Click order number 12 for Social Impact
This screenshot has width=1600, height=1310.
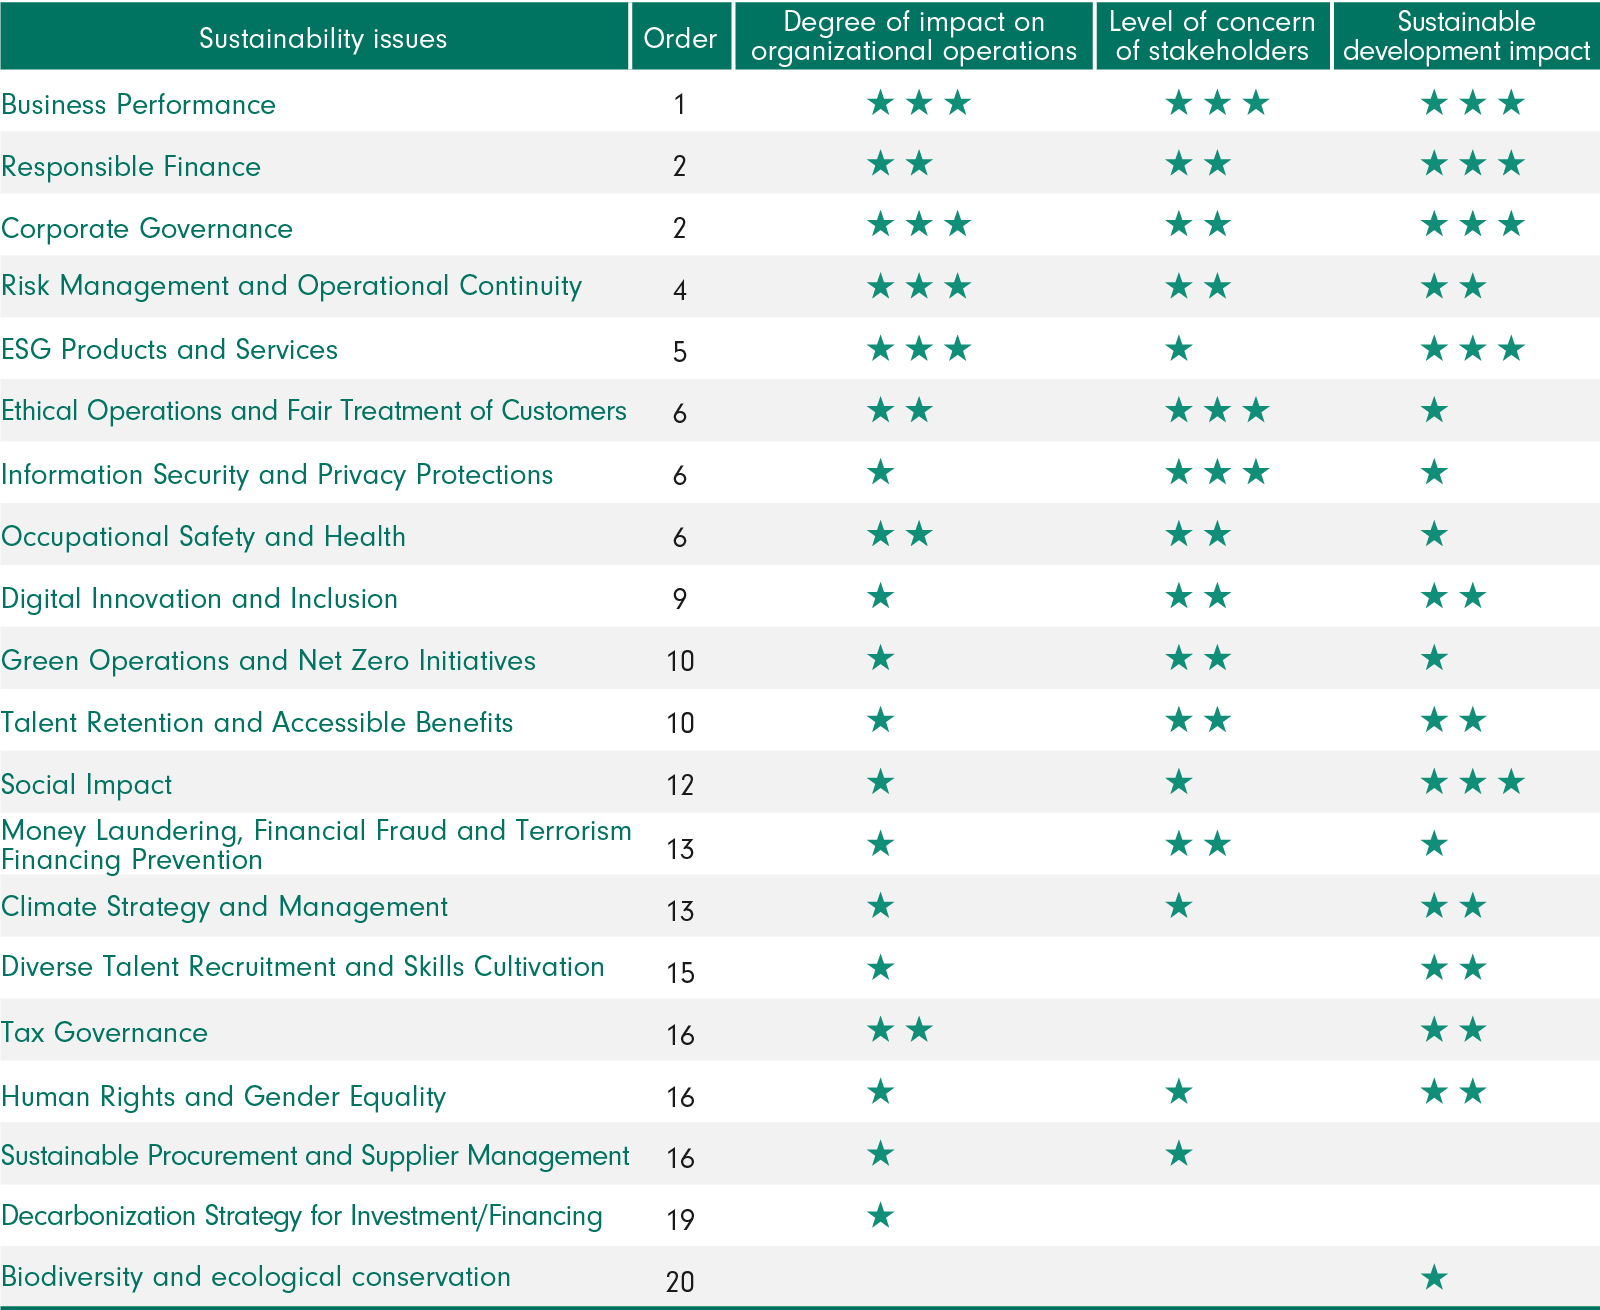(680, 785)
